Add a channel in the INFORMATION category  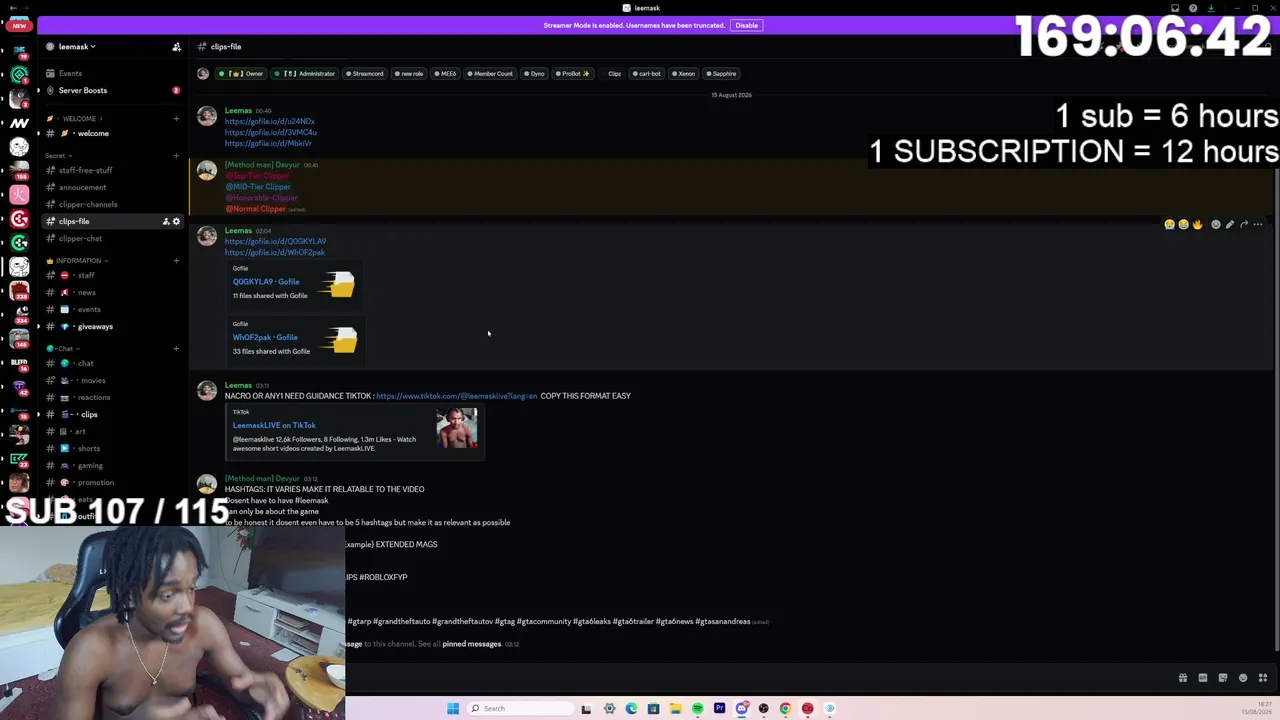tap(176, 261)
